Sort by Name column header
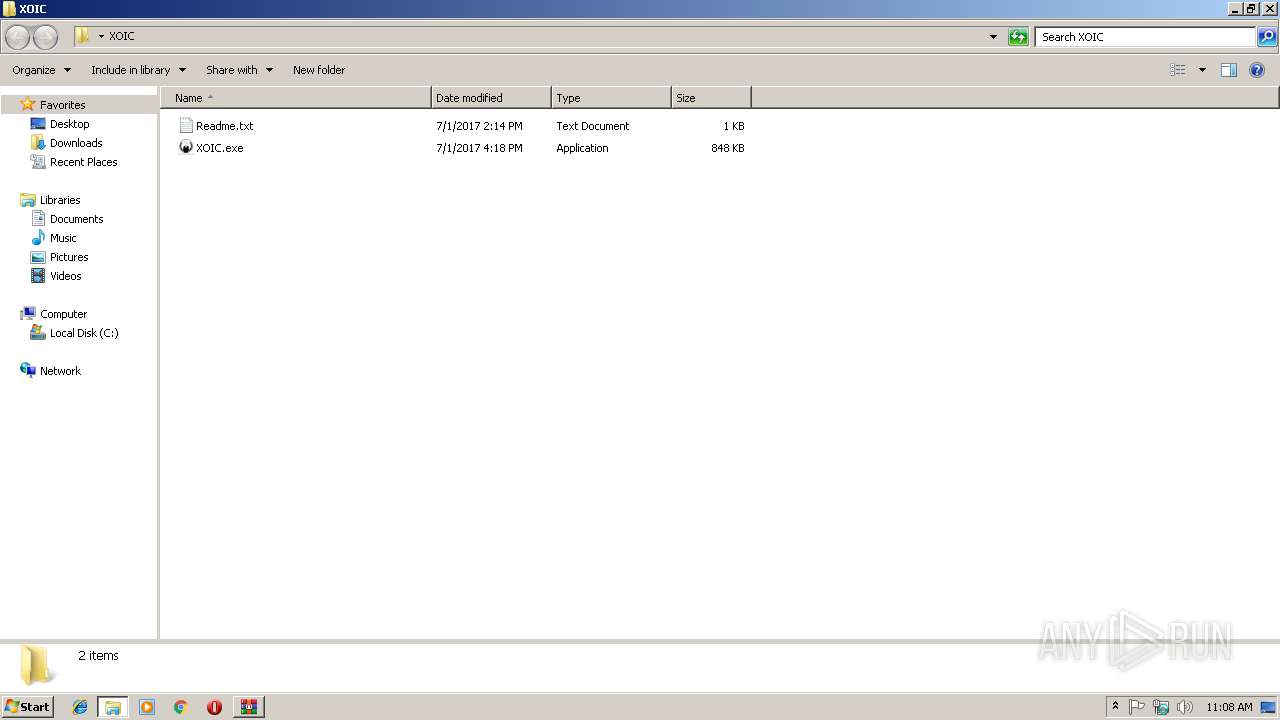Viewport: 1280px width, 720px height. 295,98
